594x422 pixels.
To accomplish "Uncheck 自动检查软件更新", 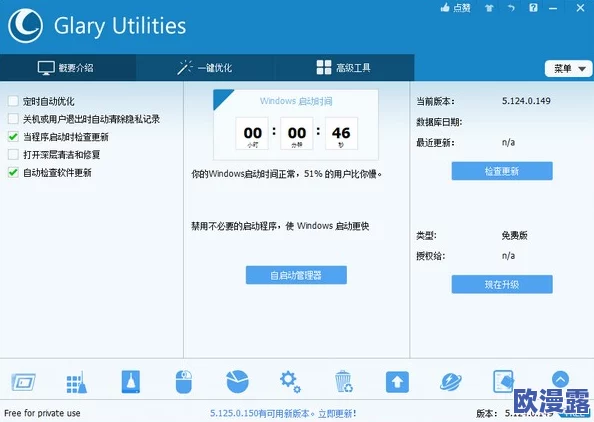I will tap(13, 173).
